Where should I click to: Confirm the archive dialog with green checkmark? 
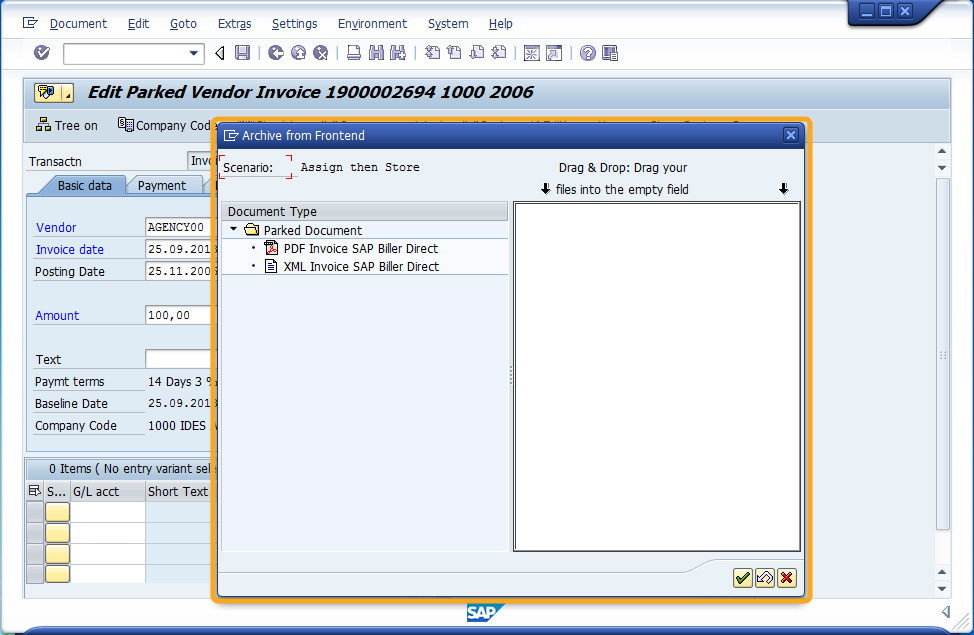click(742, 578)
